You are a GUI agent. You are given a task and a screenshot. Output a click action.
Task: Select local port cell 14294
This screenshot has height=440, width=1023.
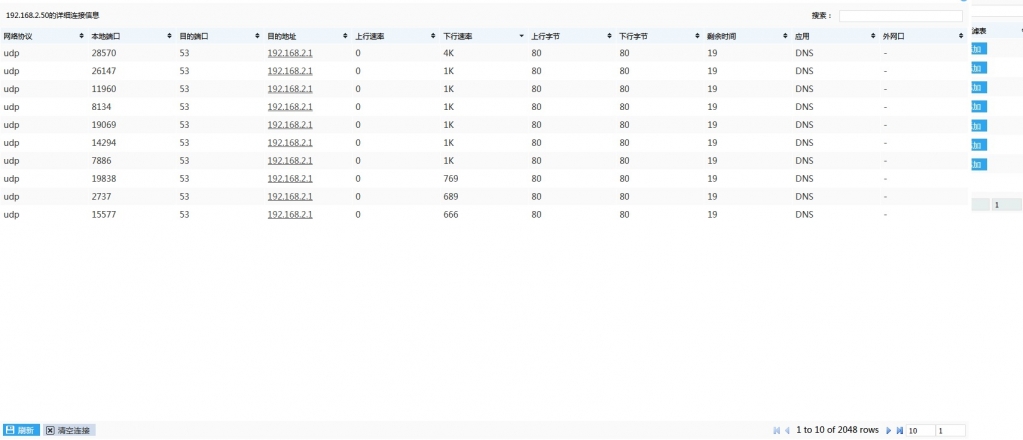pos(104,142)
